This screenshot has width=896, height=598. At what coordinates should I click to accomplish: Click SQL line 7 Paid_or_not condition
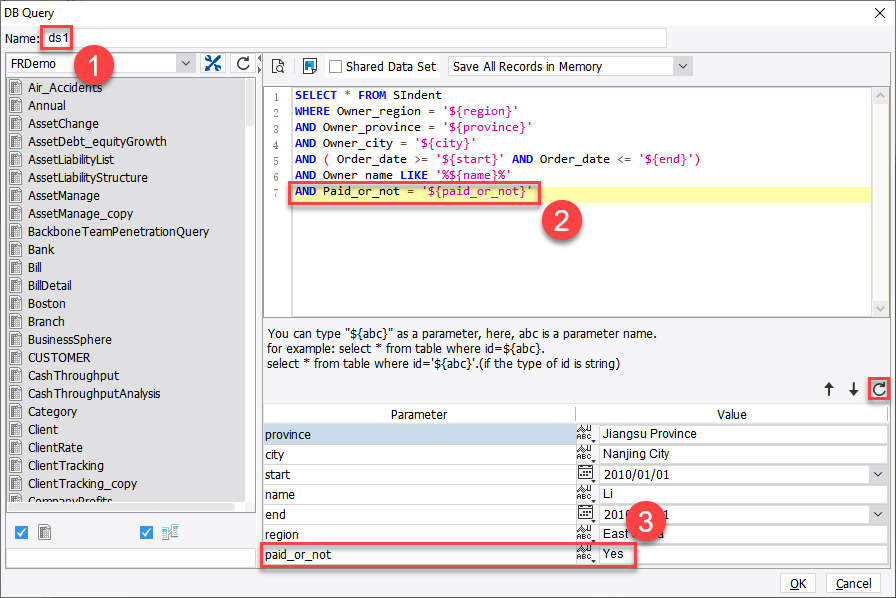coord(413,192)
